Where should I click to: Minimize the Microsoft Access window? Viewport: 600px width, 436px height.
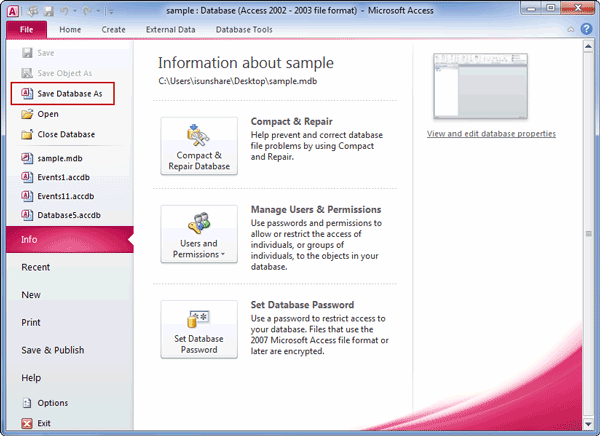(531, 8)
